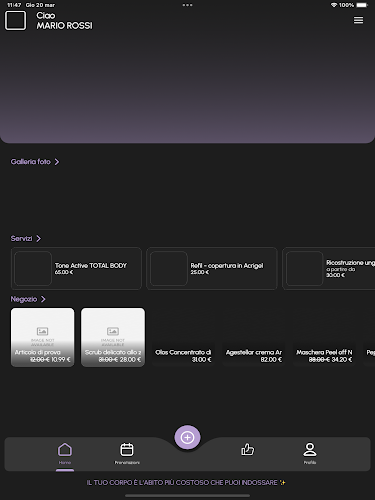375x500 pixels.
Task: Open the Ricostruzione unghie service card
Action: (329, 268)
